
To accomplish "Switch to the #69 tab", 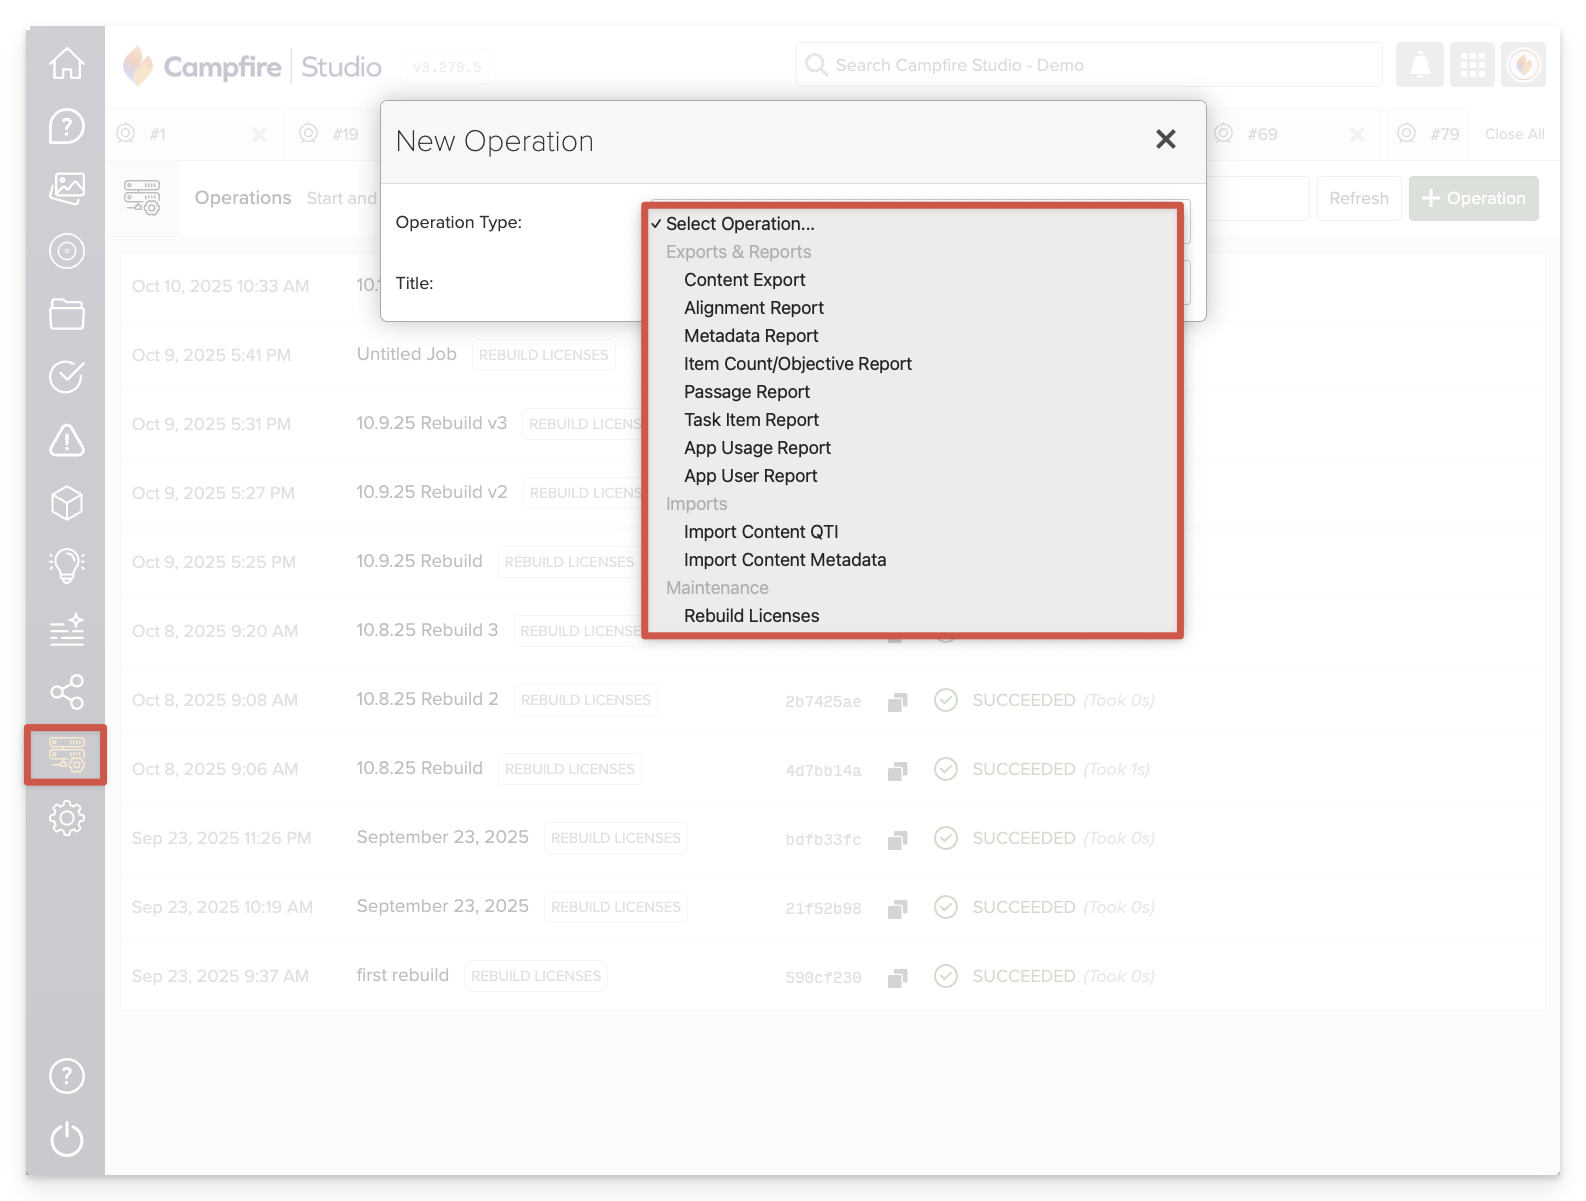I will (x=1262, y=134).
